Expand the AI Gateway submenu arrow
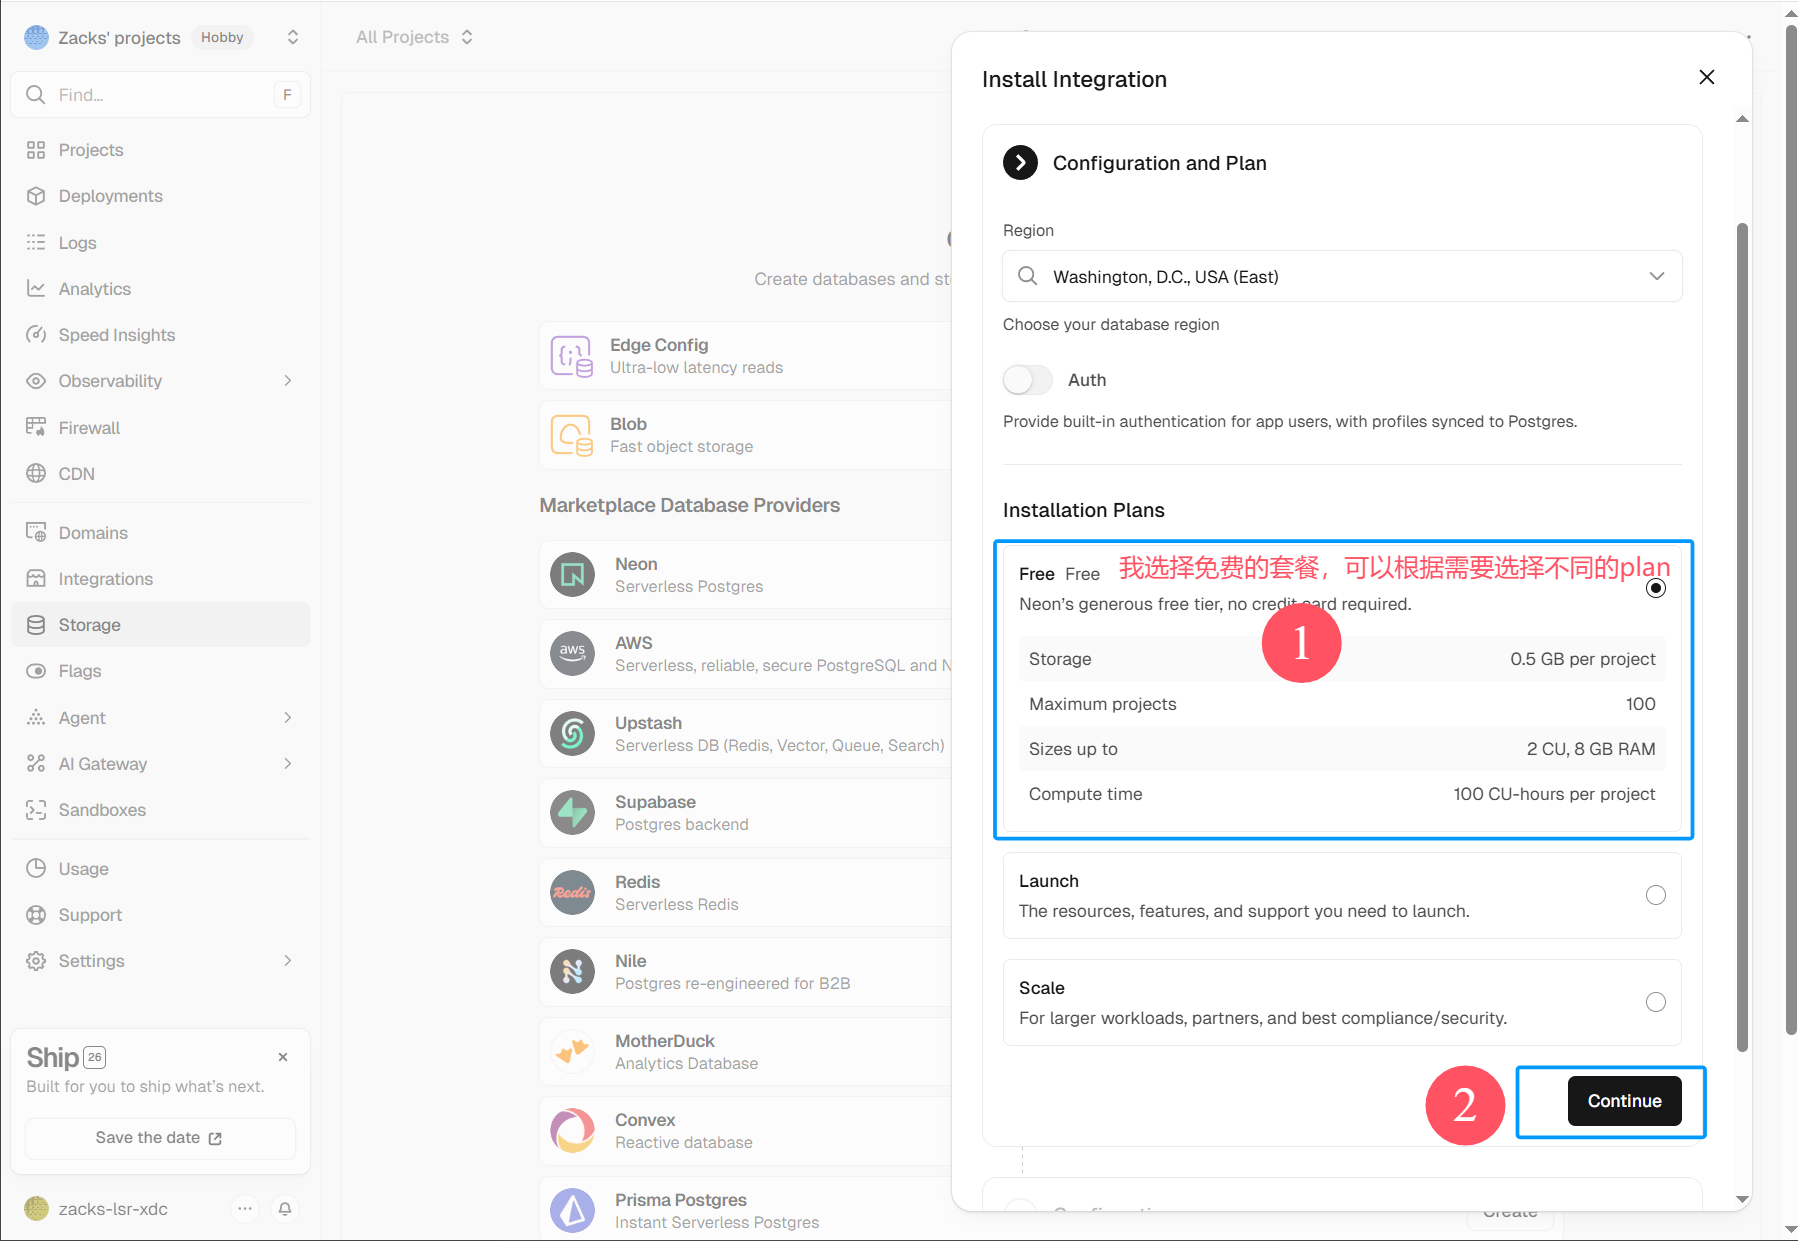This screenshot has height=1241, width=1798. click(x=288, y=764)
